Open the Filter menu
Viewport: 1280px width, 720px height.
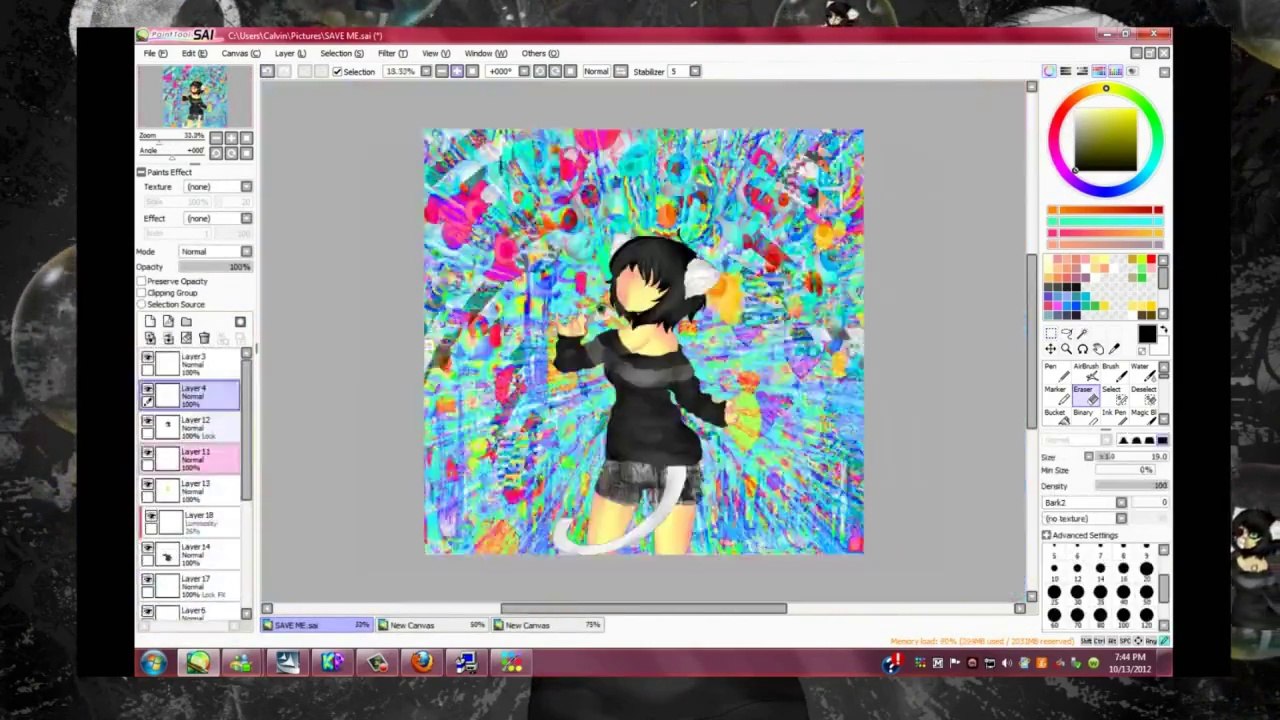click(x=392, y=53)
